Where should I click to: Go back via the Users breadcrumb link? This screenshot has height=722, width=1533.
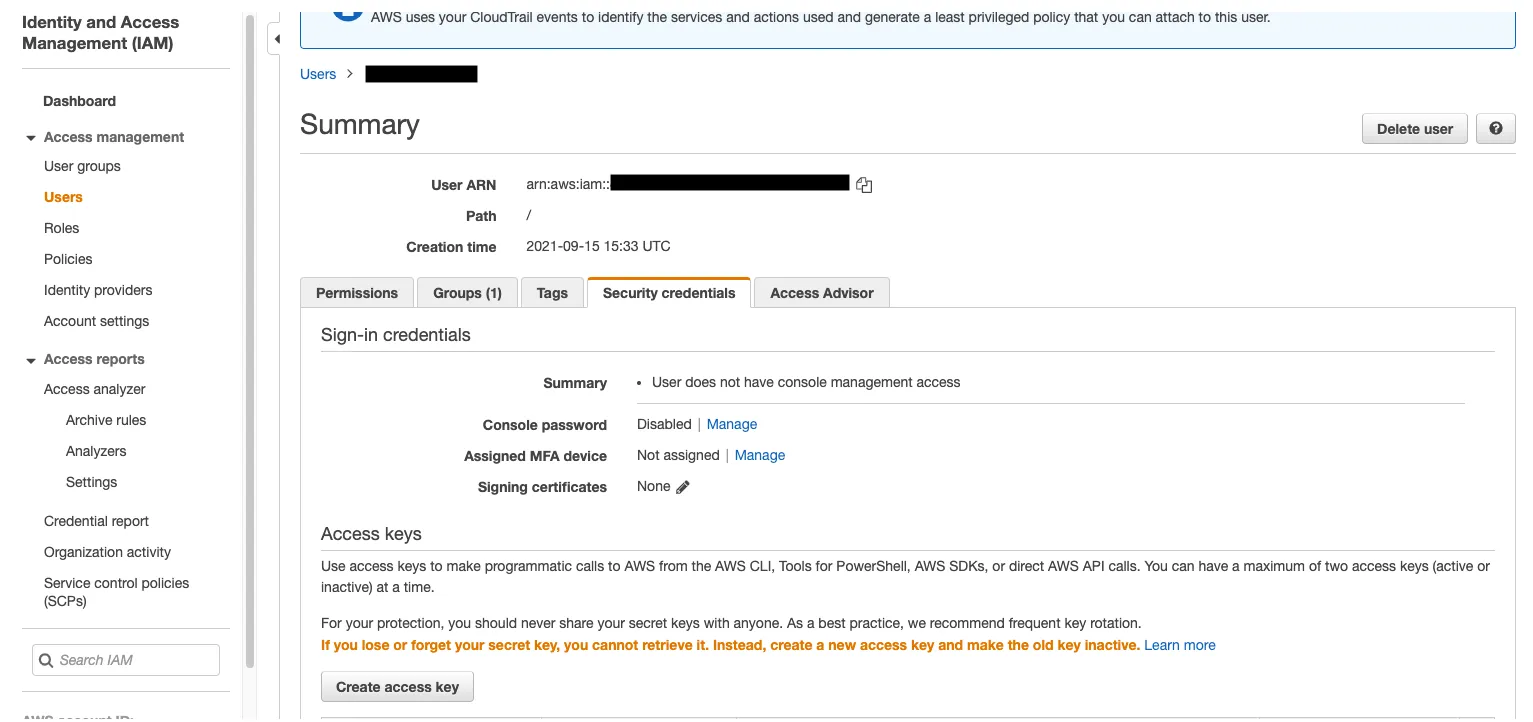point(318,74)
